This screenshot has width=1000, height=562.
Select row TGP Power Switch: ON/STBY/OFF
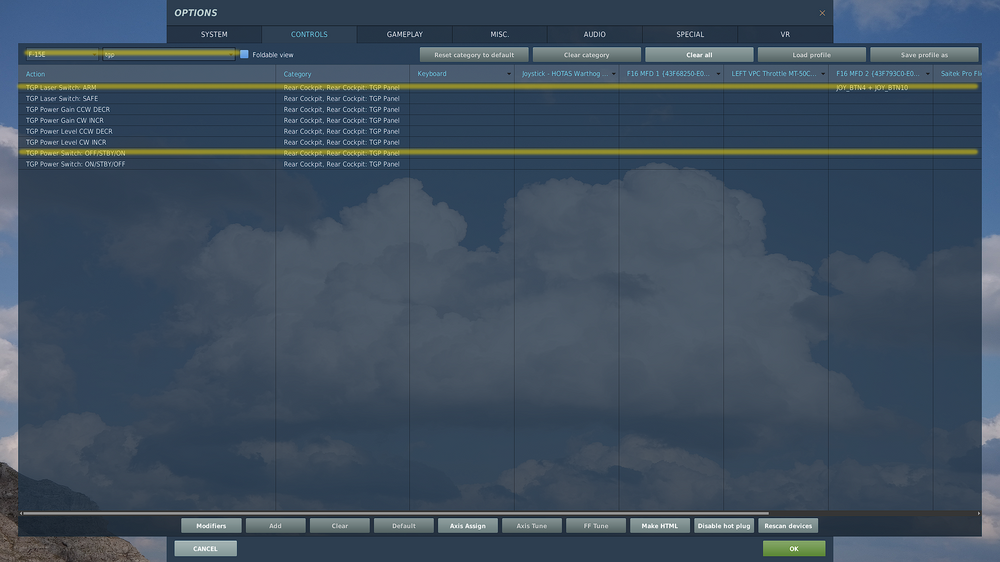tap(500, 164)
